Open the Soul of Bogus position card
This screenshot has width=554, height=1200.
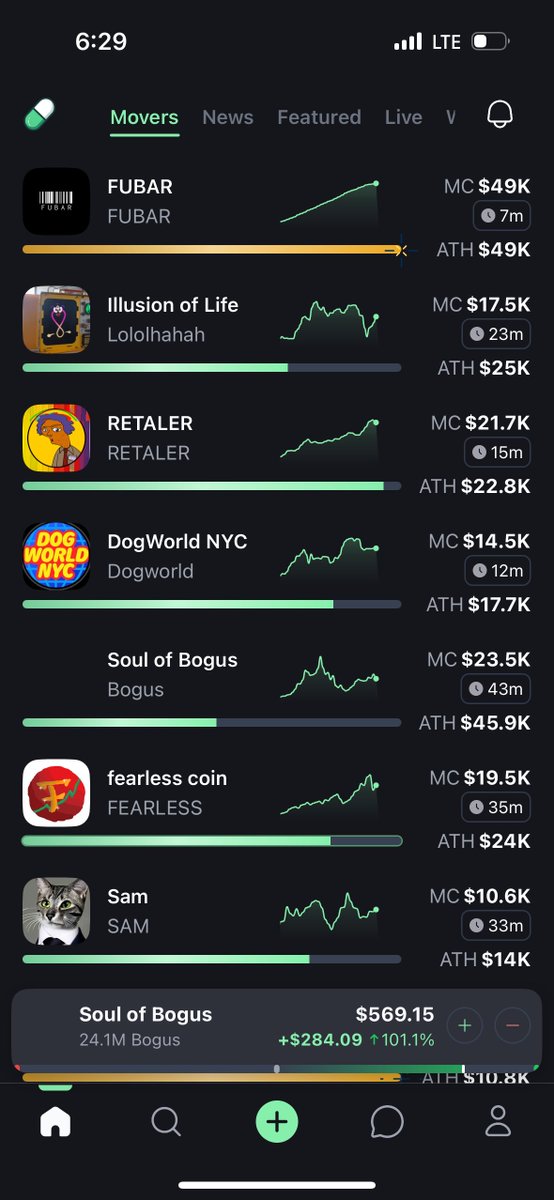point(277,1027)
